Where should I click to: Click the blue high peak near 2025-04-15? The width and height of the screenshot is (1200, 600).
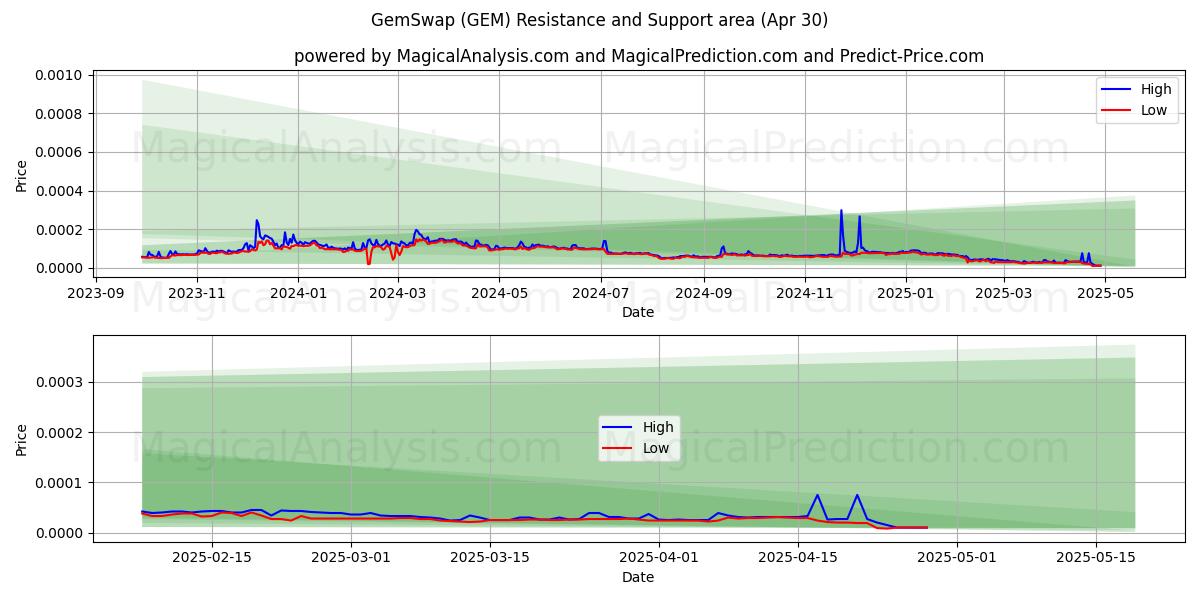point(817,495)
